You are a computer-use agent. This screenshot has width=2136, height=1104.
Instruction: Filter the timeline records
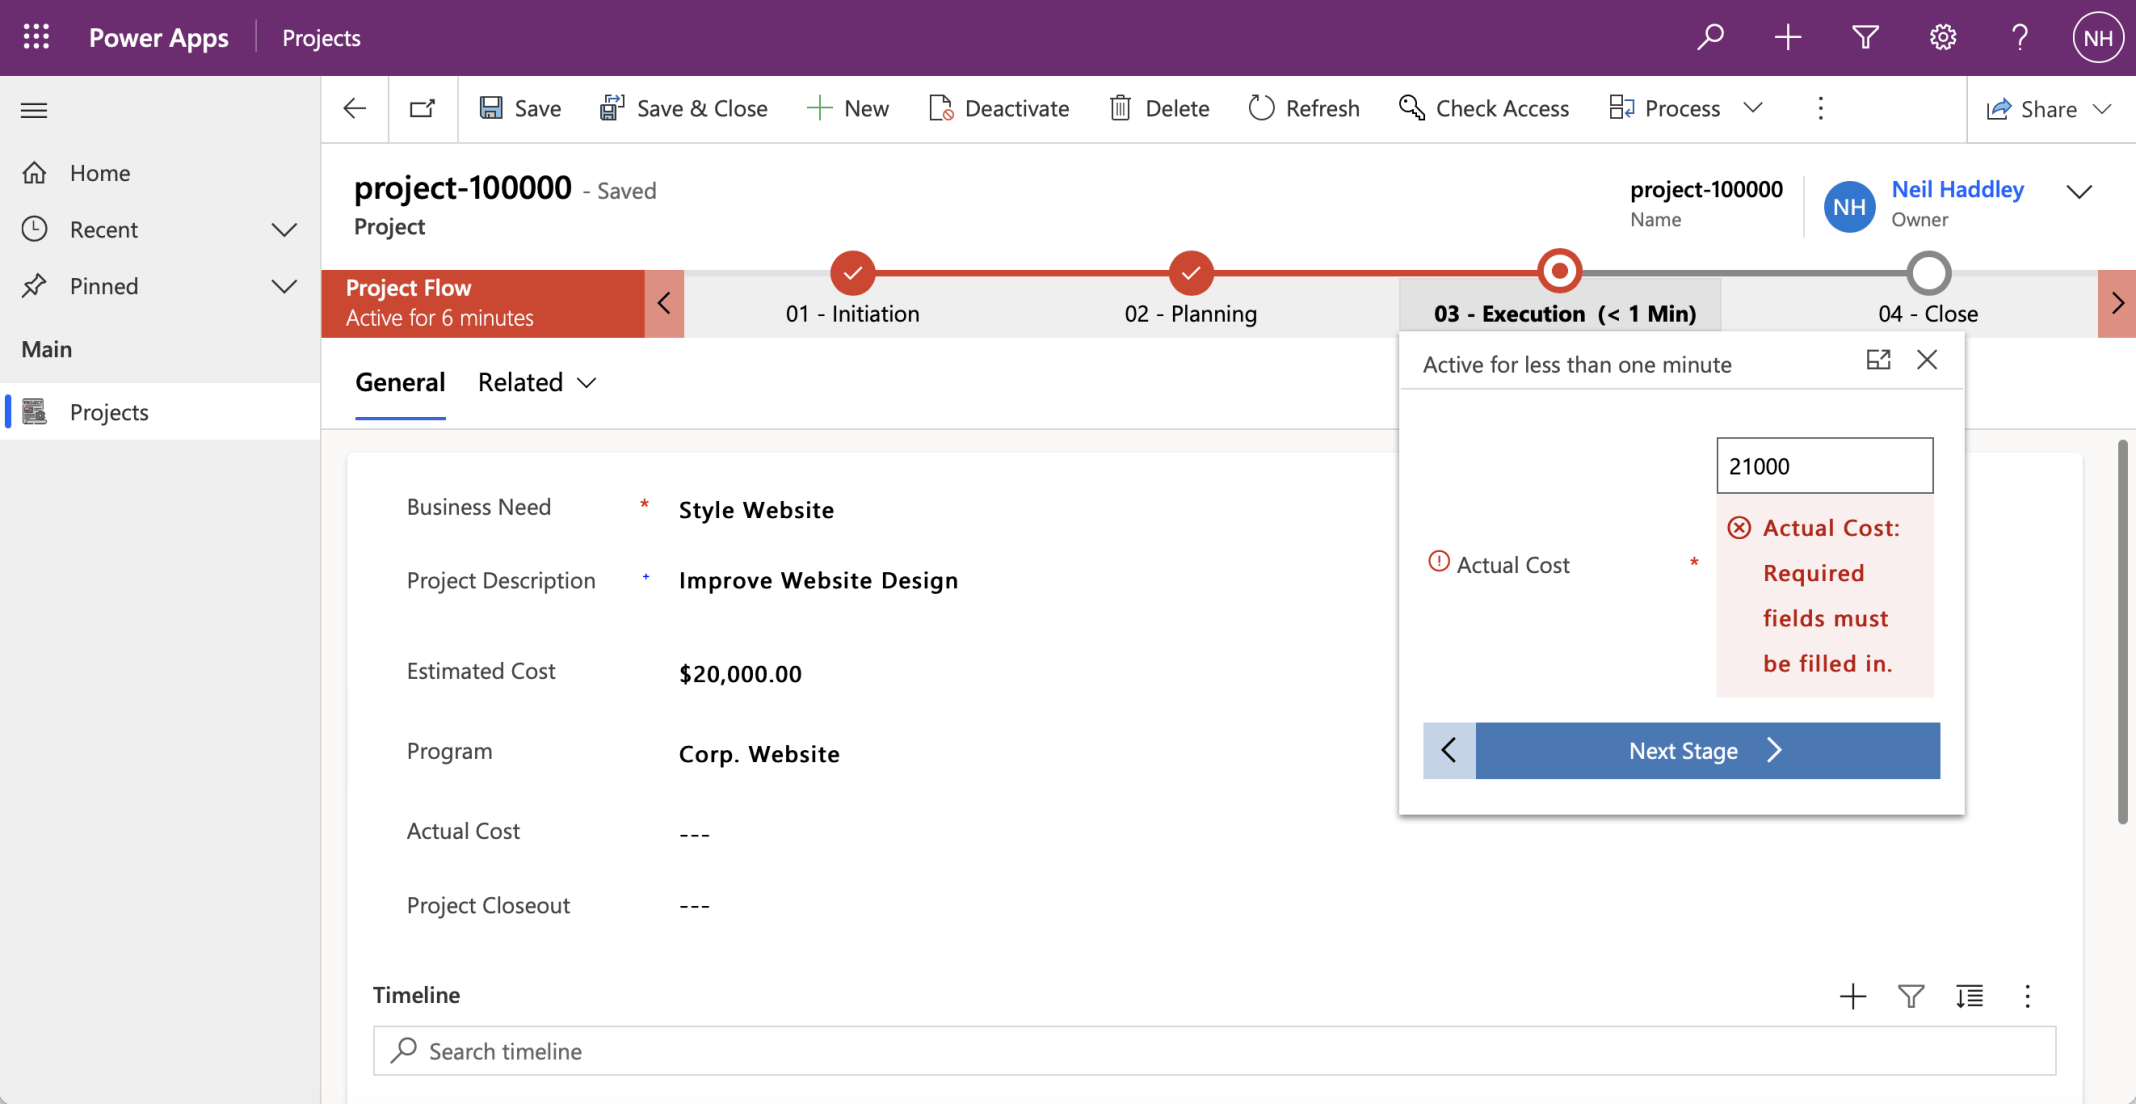[x=1910, y=996]
